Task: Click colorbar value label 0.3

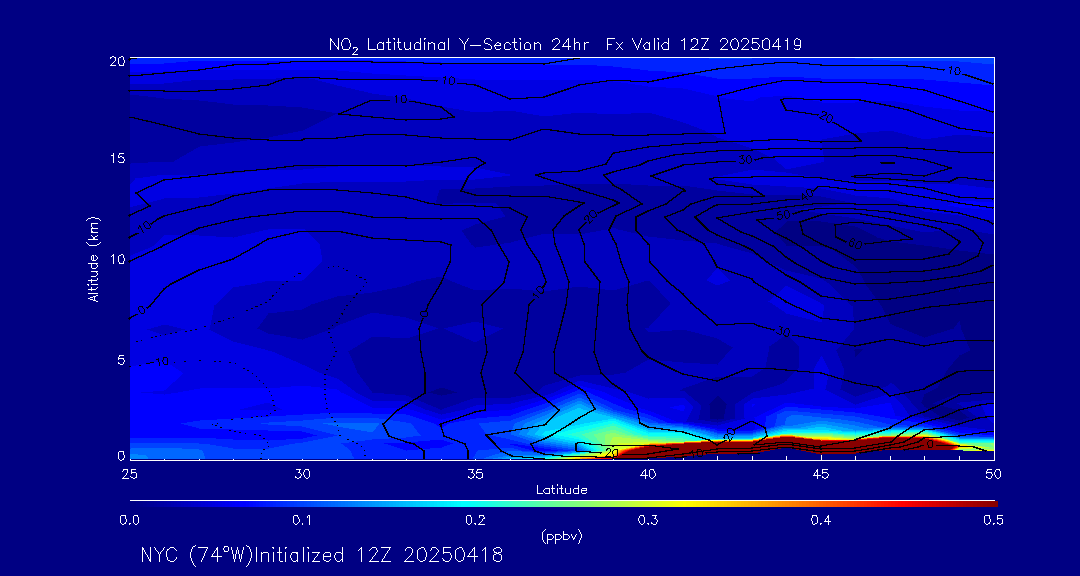Action: click(x=648, y=521)
